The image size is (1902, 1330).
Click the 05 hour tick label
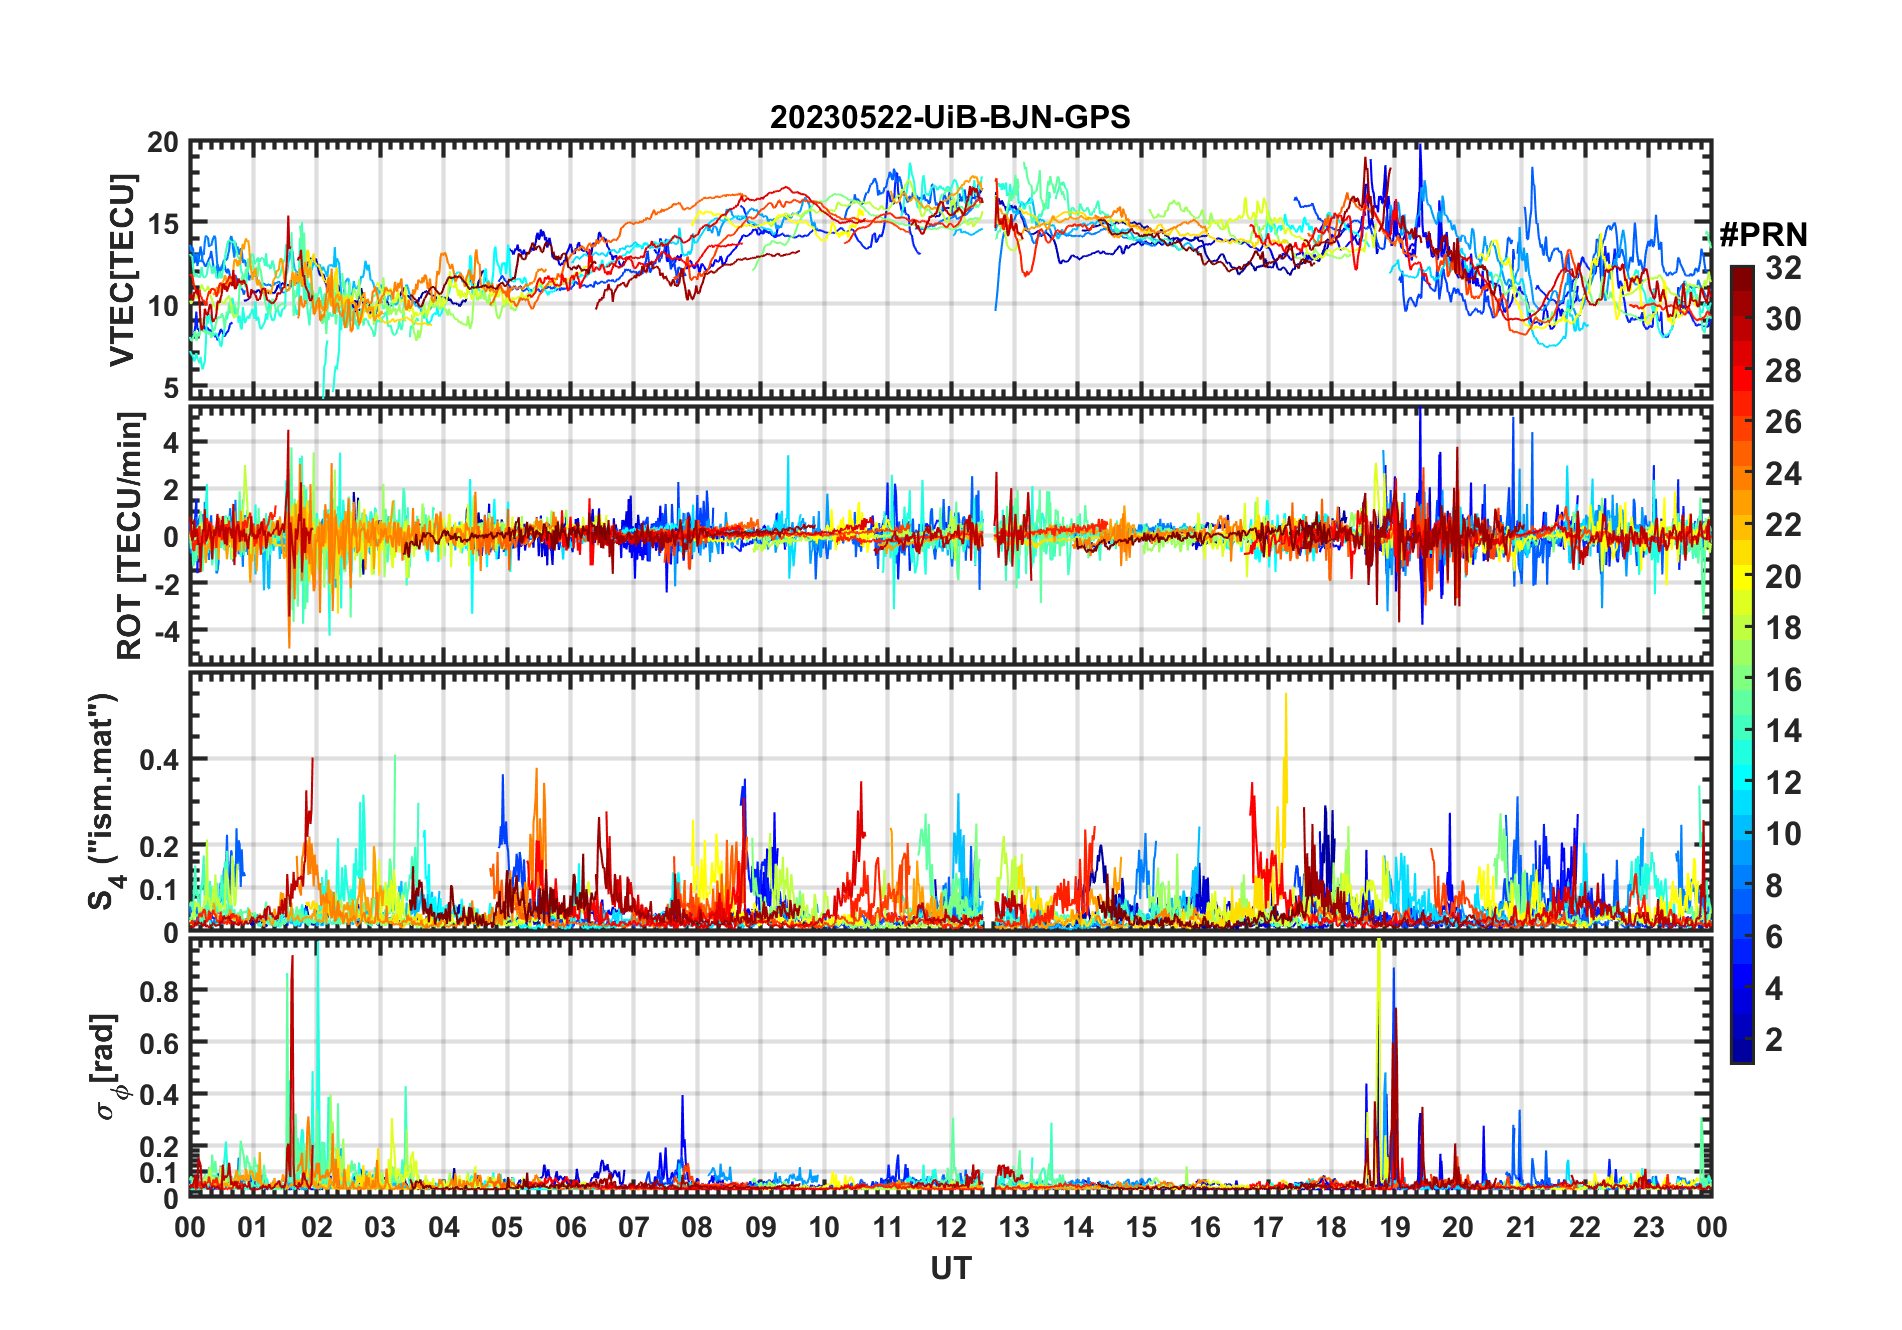click(x=507, y=1227)
